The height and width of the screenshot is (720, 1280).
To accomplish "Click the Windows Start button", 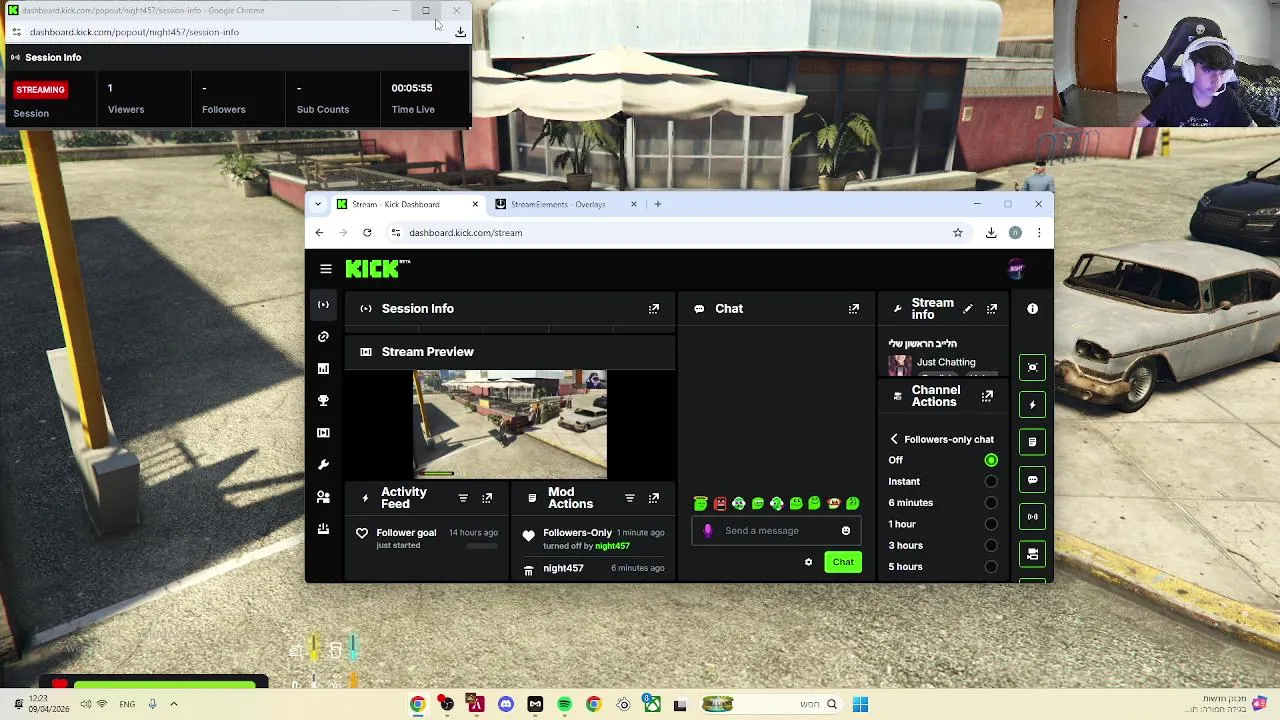I will click(x=860, y=705).
